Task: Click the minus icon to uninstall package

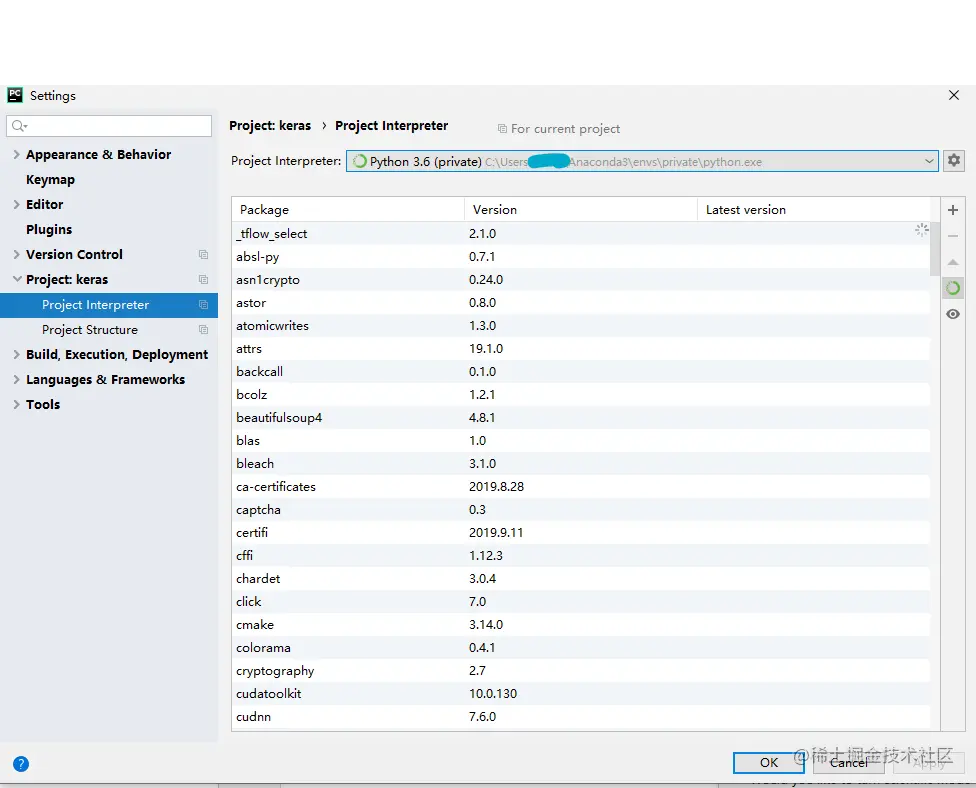Action: pyautogui.click(x=952, y=237)
